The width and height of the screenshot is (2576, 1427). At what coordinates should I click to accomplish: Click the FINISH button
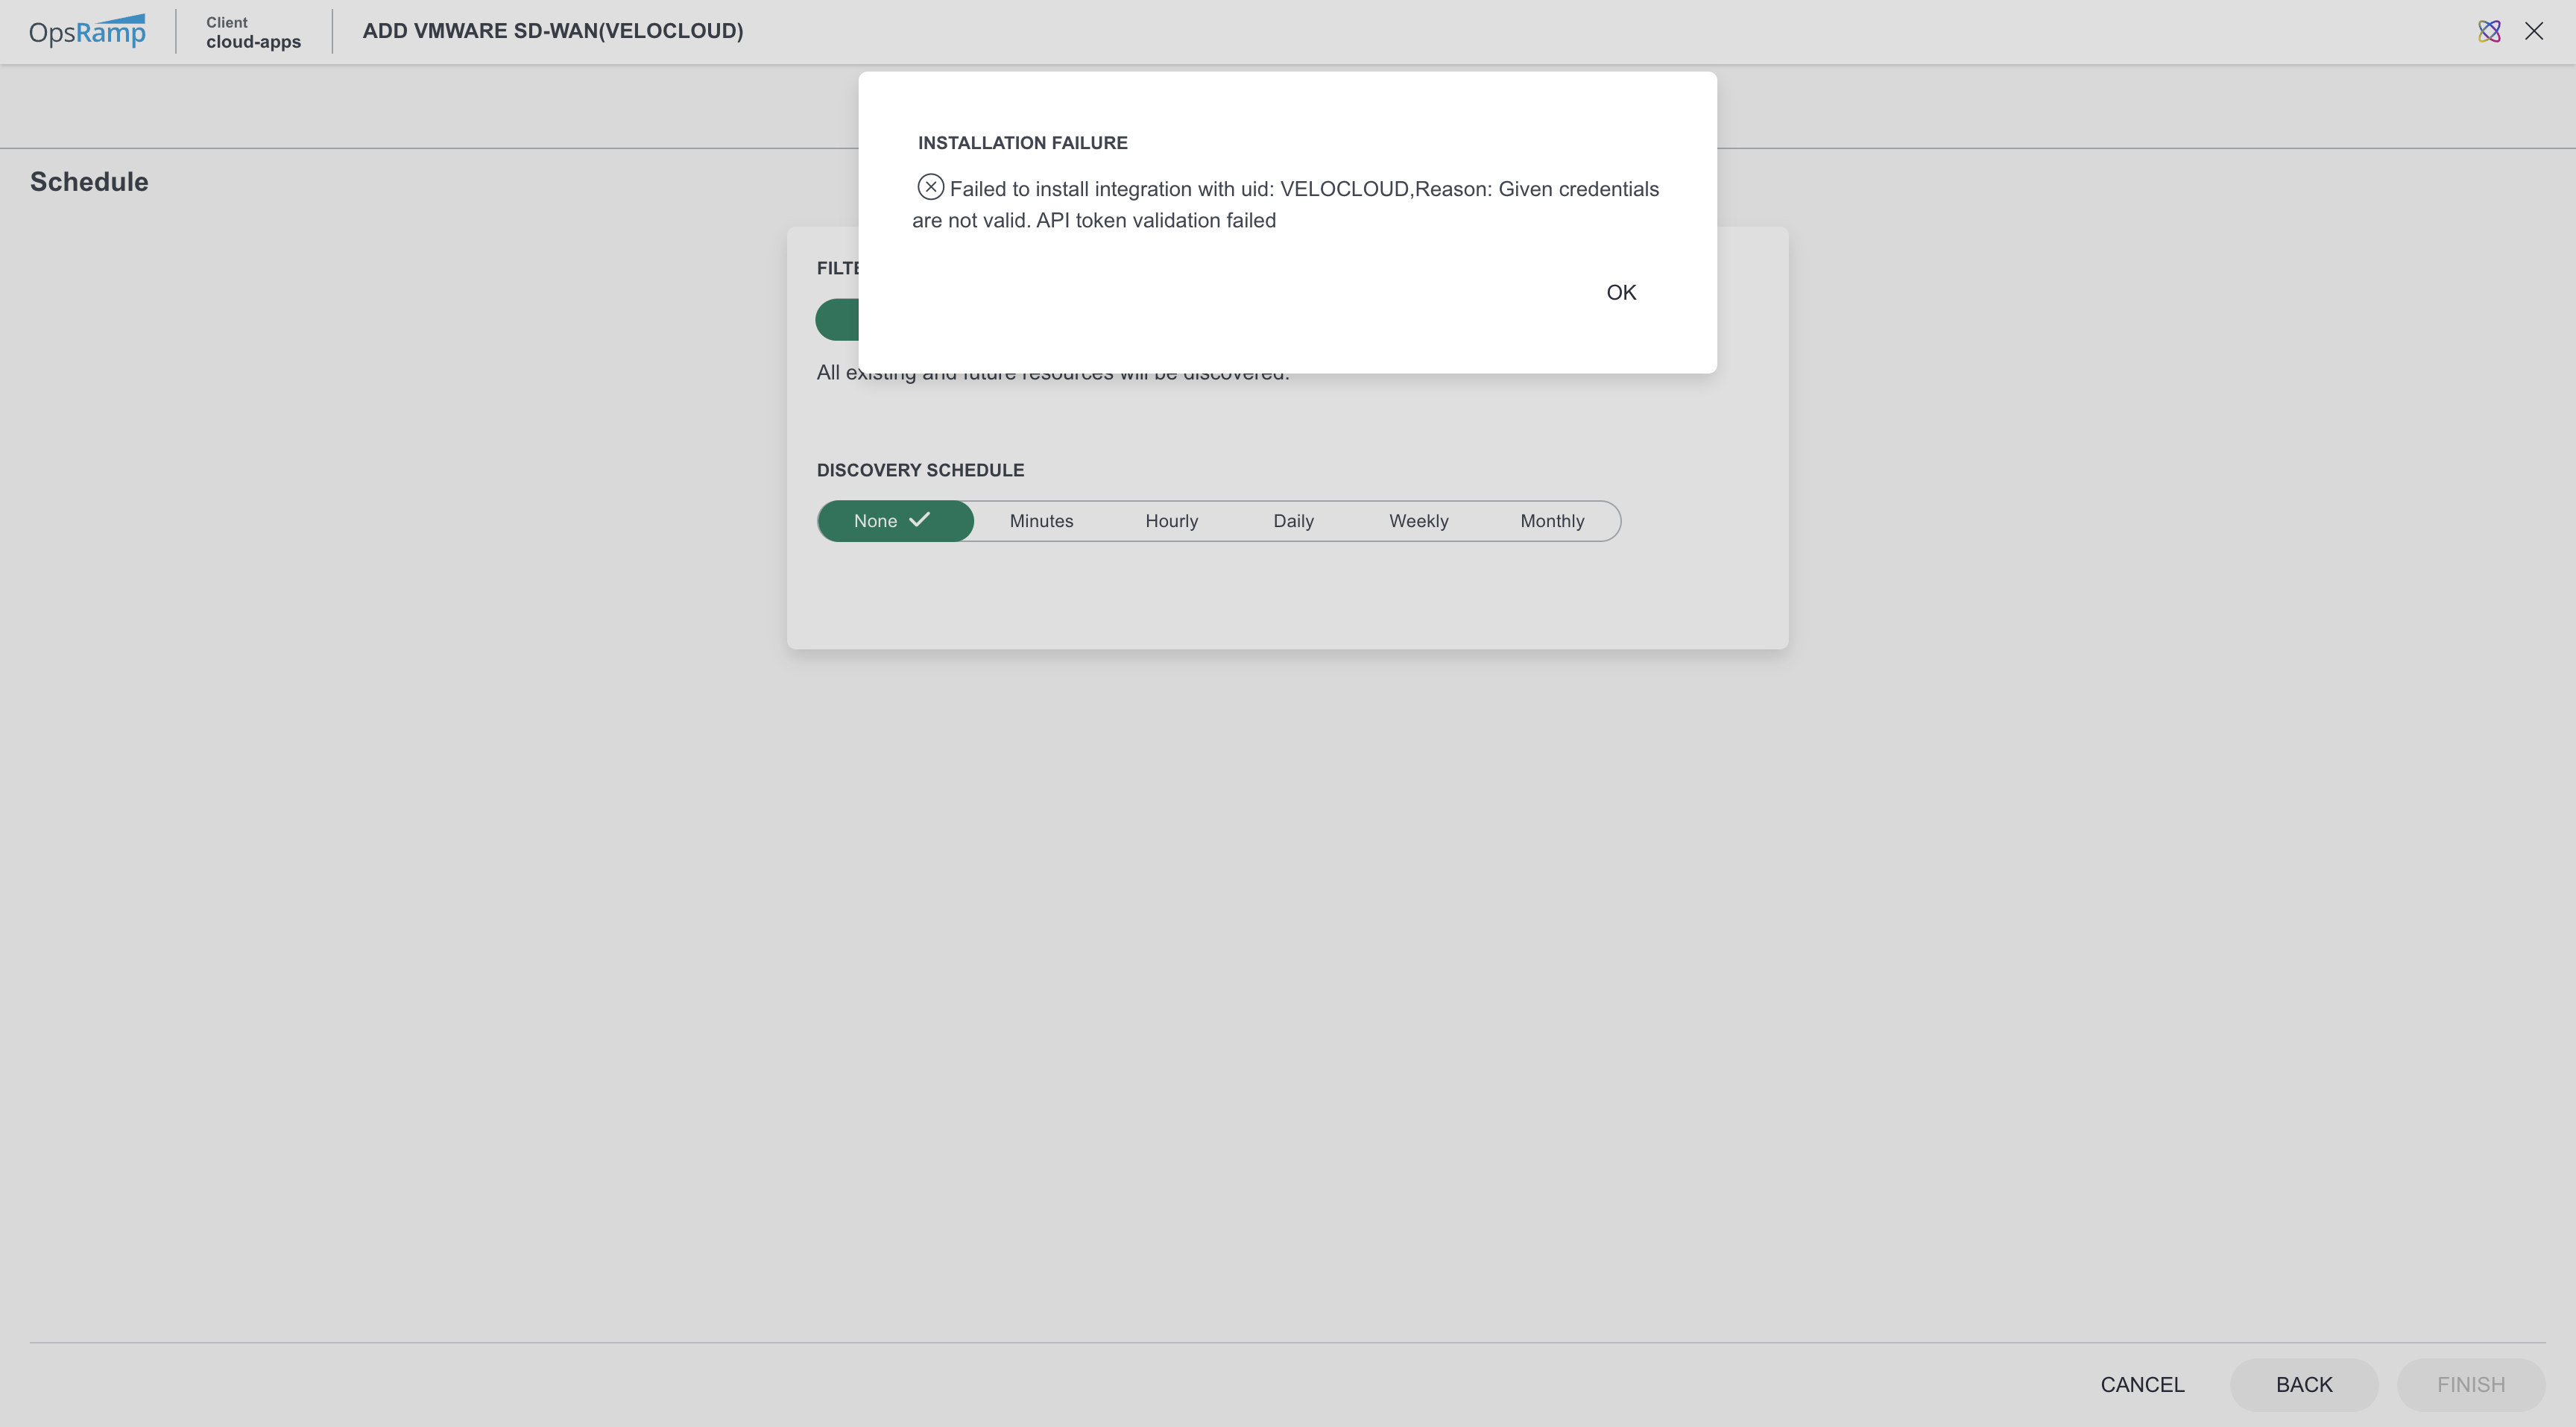2470,1385
